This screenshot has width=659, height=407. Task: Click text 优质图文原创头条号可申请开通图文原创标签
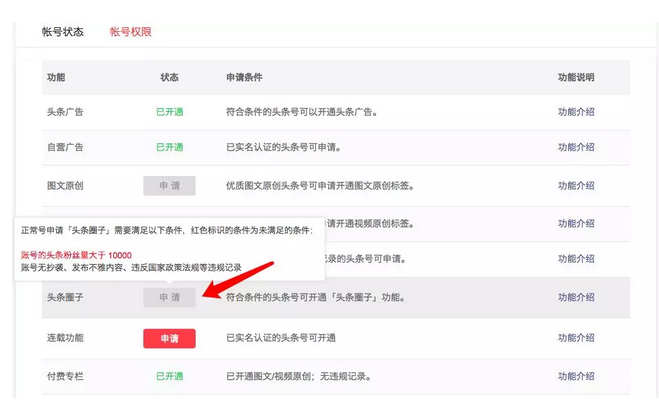pyautogui.click(x=320, y=185)
